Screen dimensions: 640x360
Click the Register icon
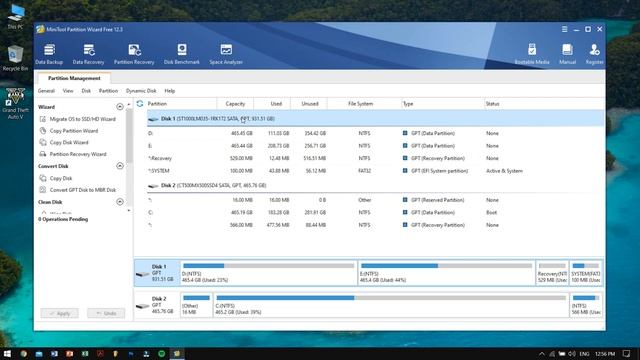point(594,54)
